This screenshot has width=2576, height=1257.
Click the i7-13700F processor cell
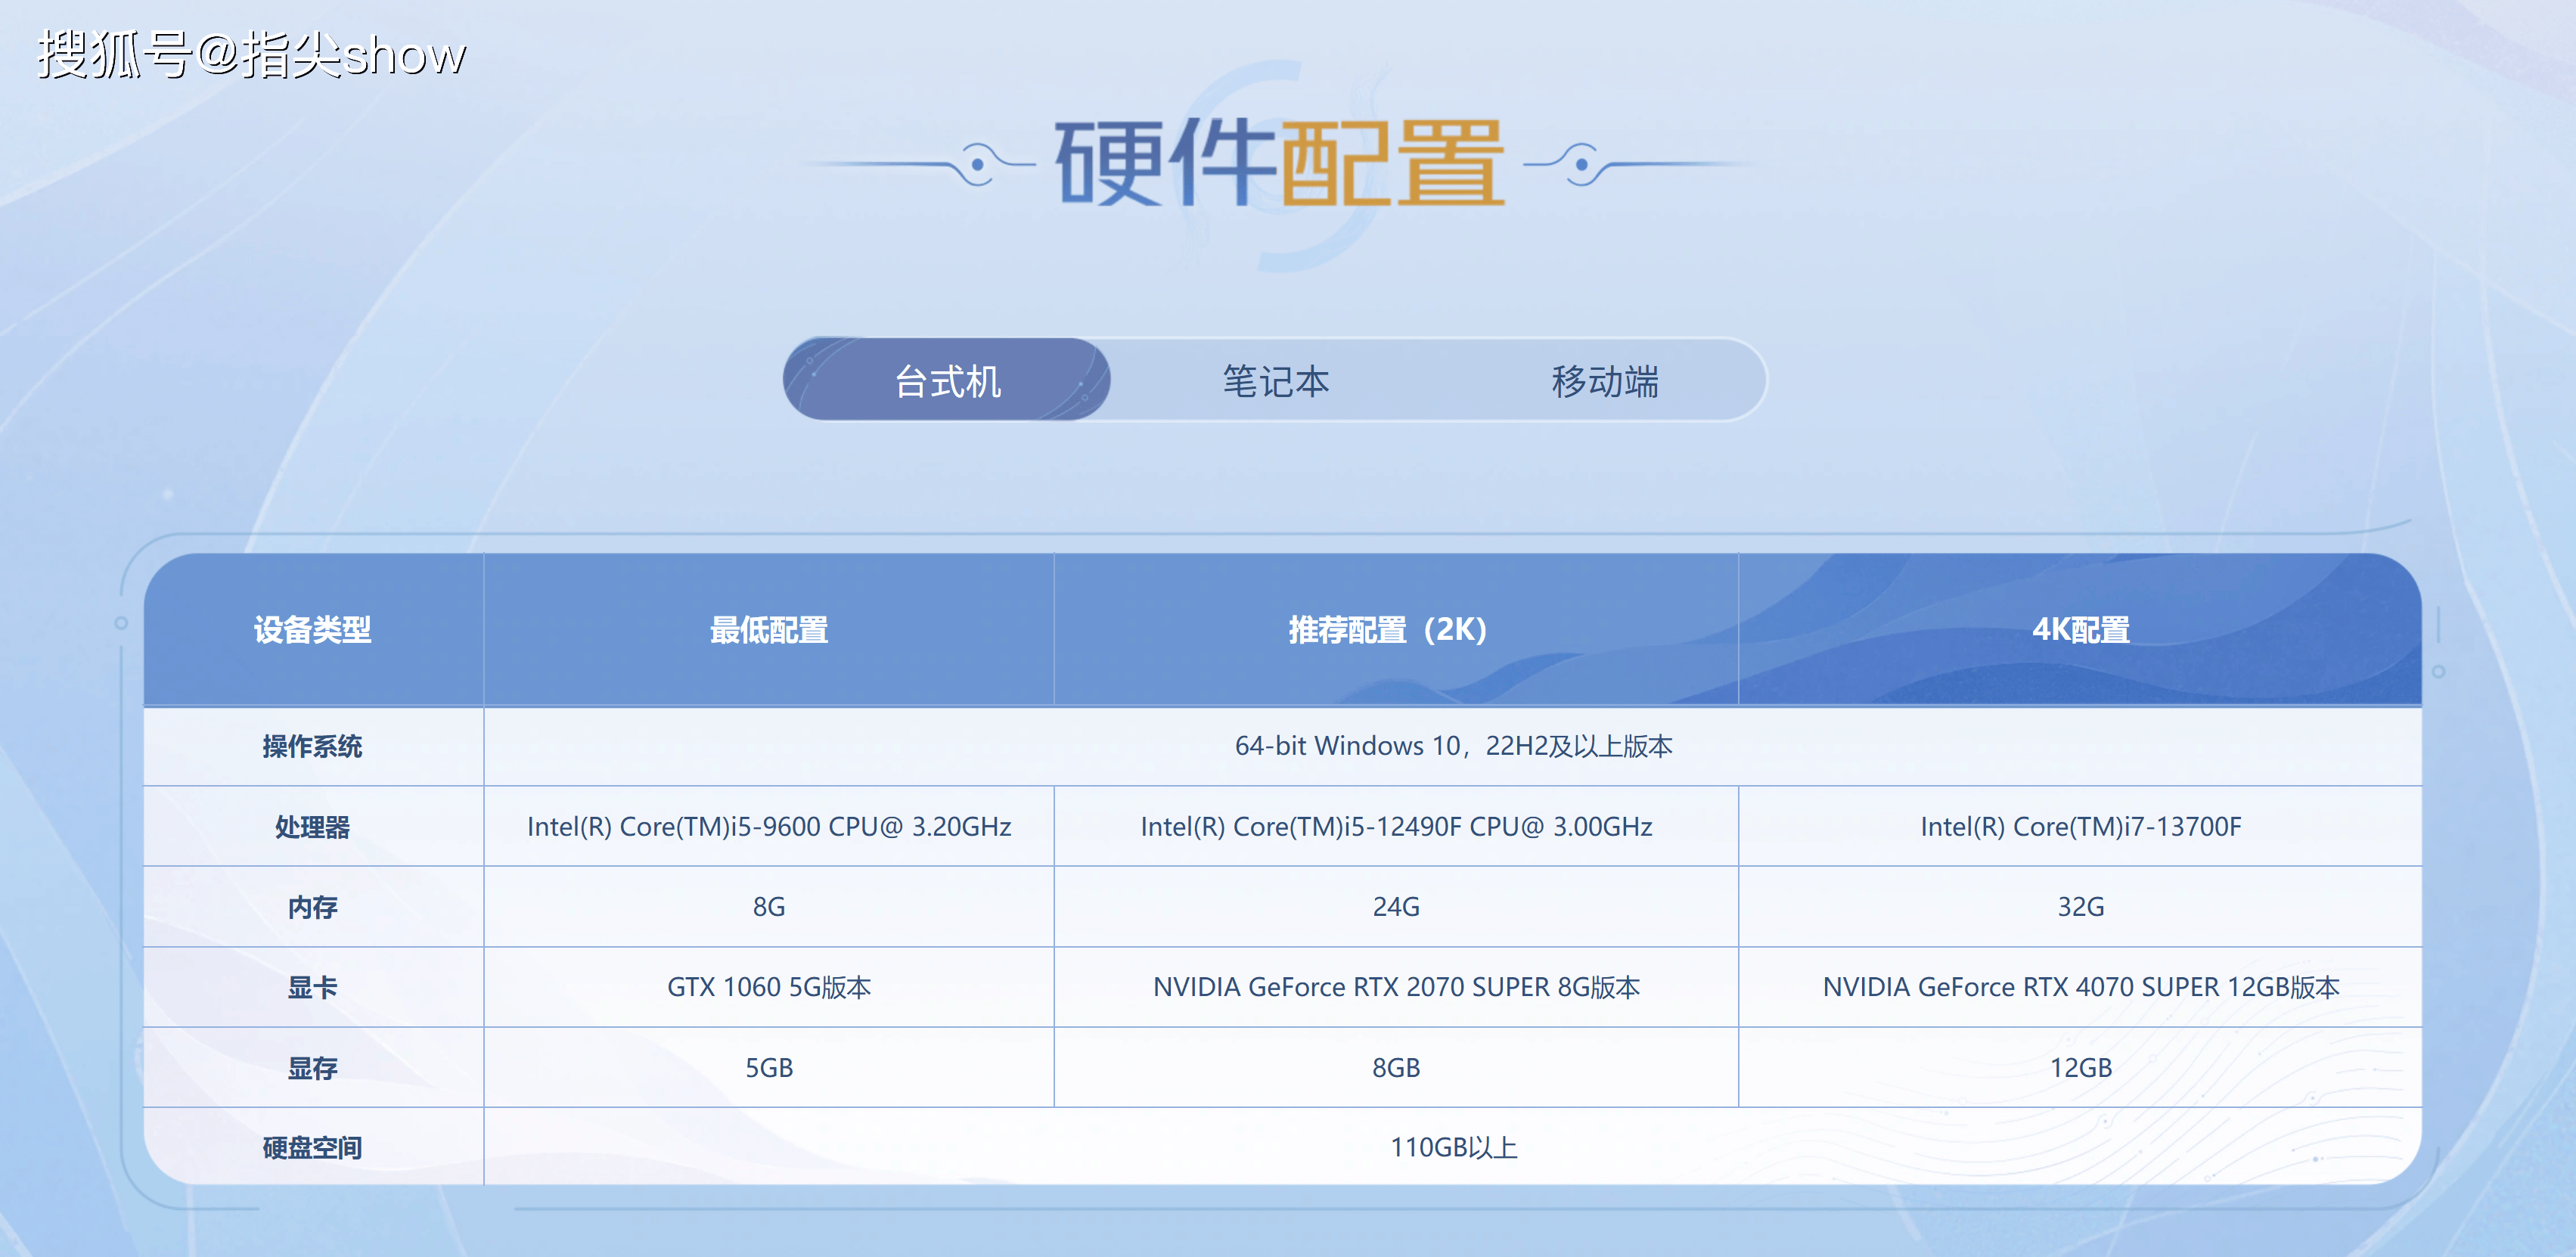point(2080,827)
